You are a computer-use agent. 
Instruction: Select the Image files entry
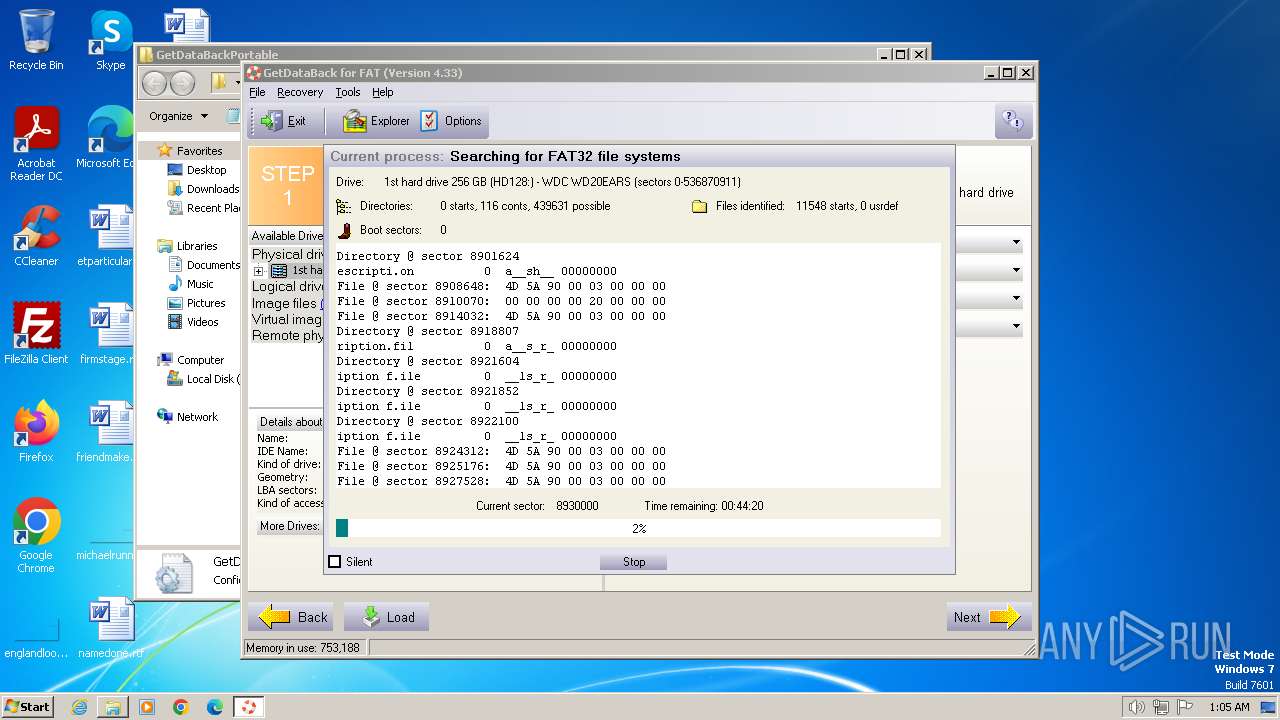tap(286, 303)
